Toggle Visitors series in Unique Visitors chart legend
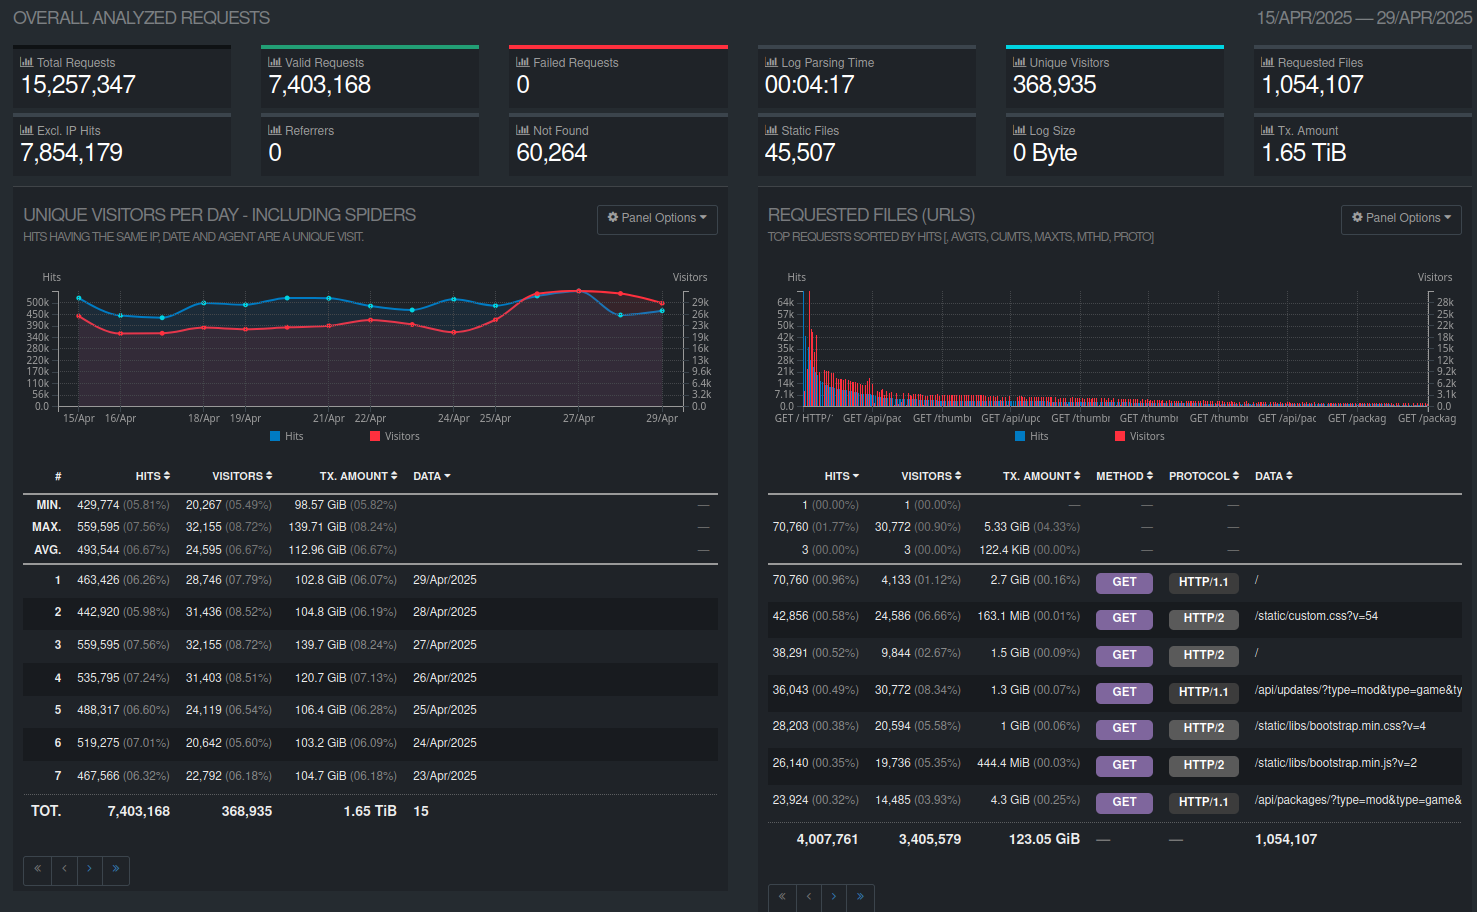1477x912 pixels. coord(401,436)
